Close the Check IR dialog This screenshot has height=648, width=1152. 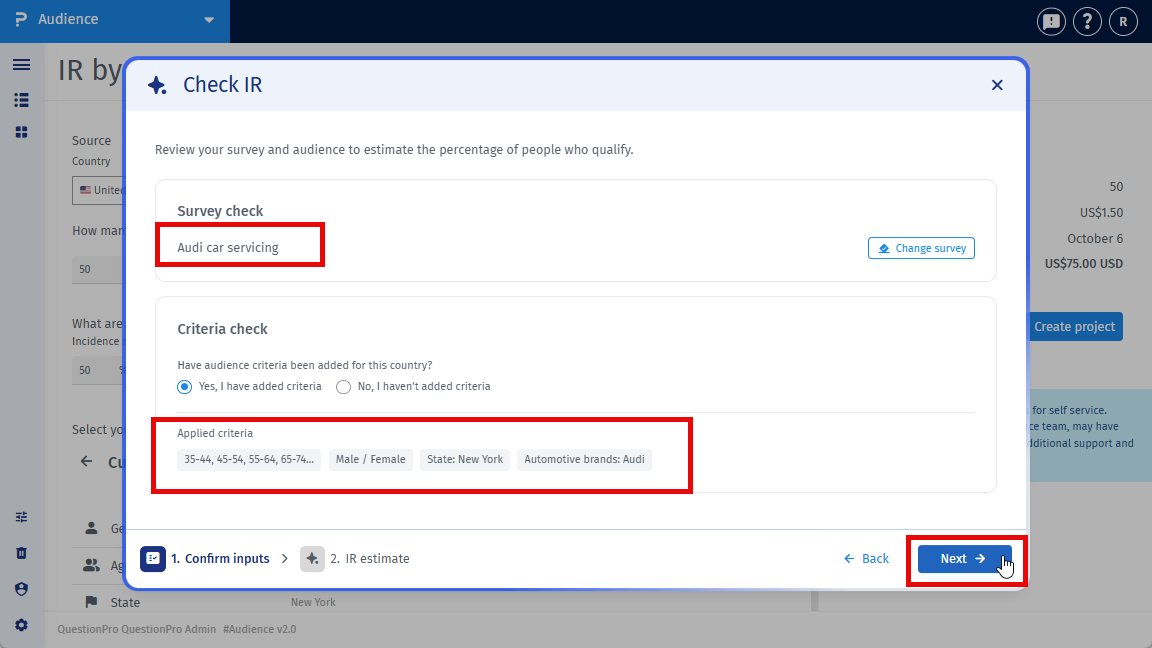[997, 85]
